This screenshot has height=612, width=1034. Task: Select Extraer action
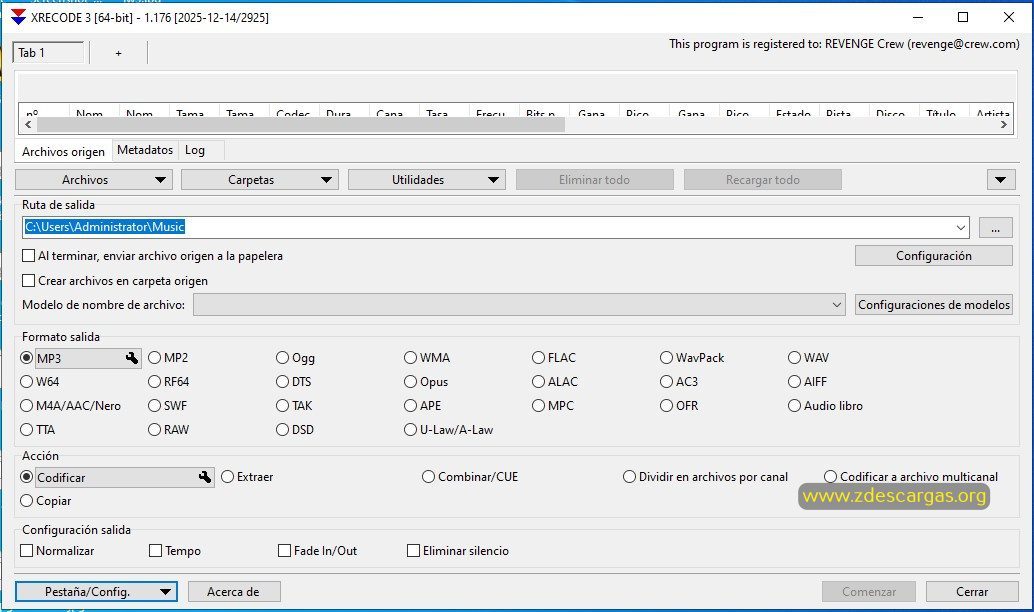click(228, 476)
